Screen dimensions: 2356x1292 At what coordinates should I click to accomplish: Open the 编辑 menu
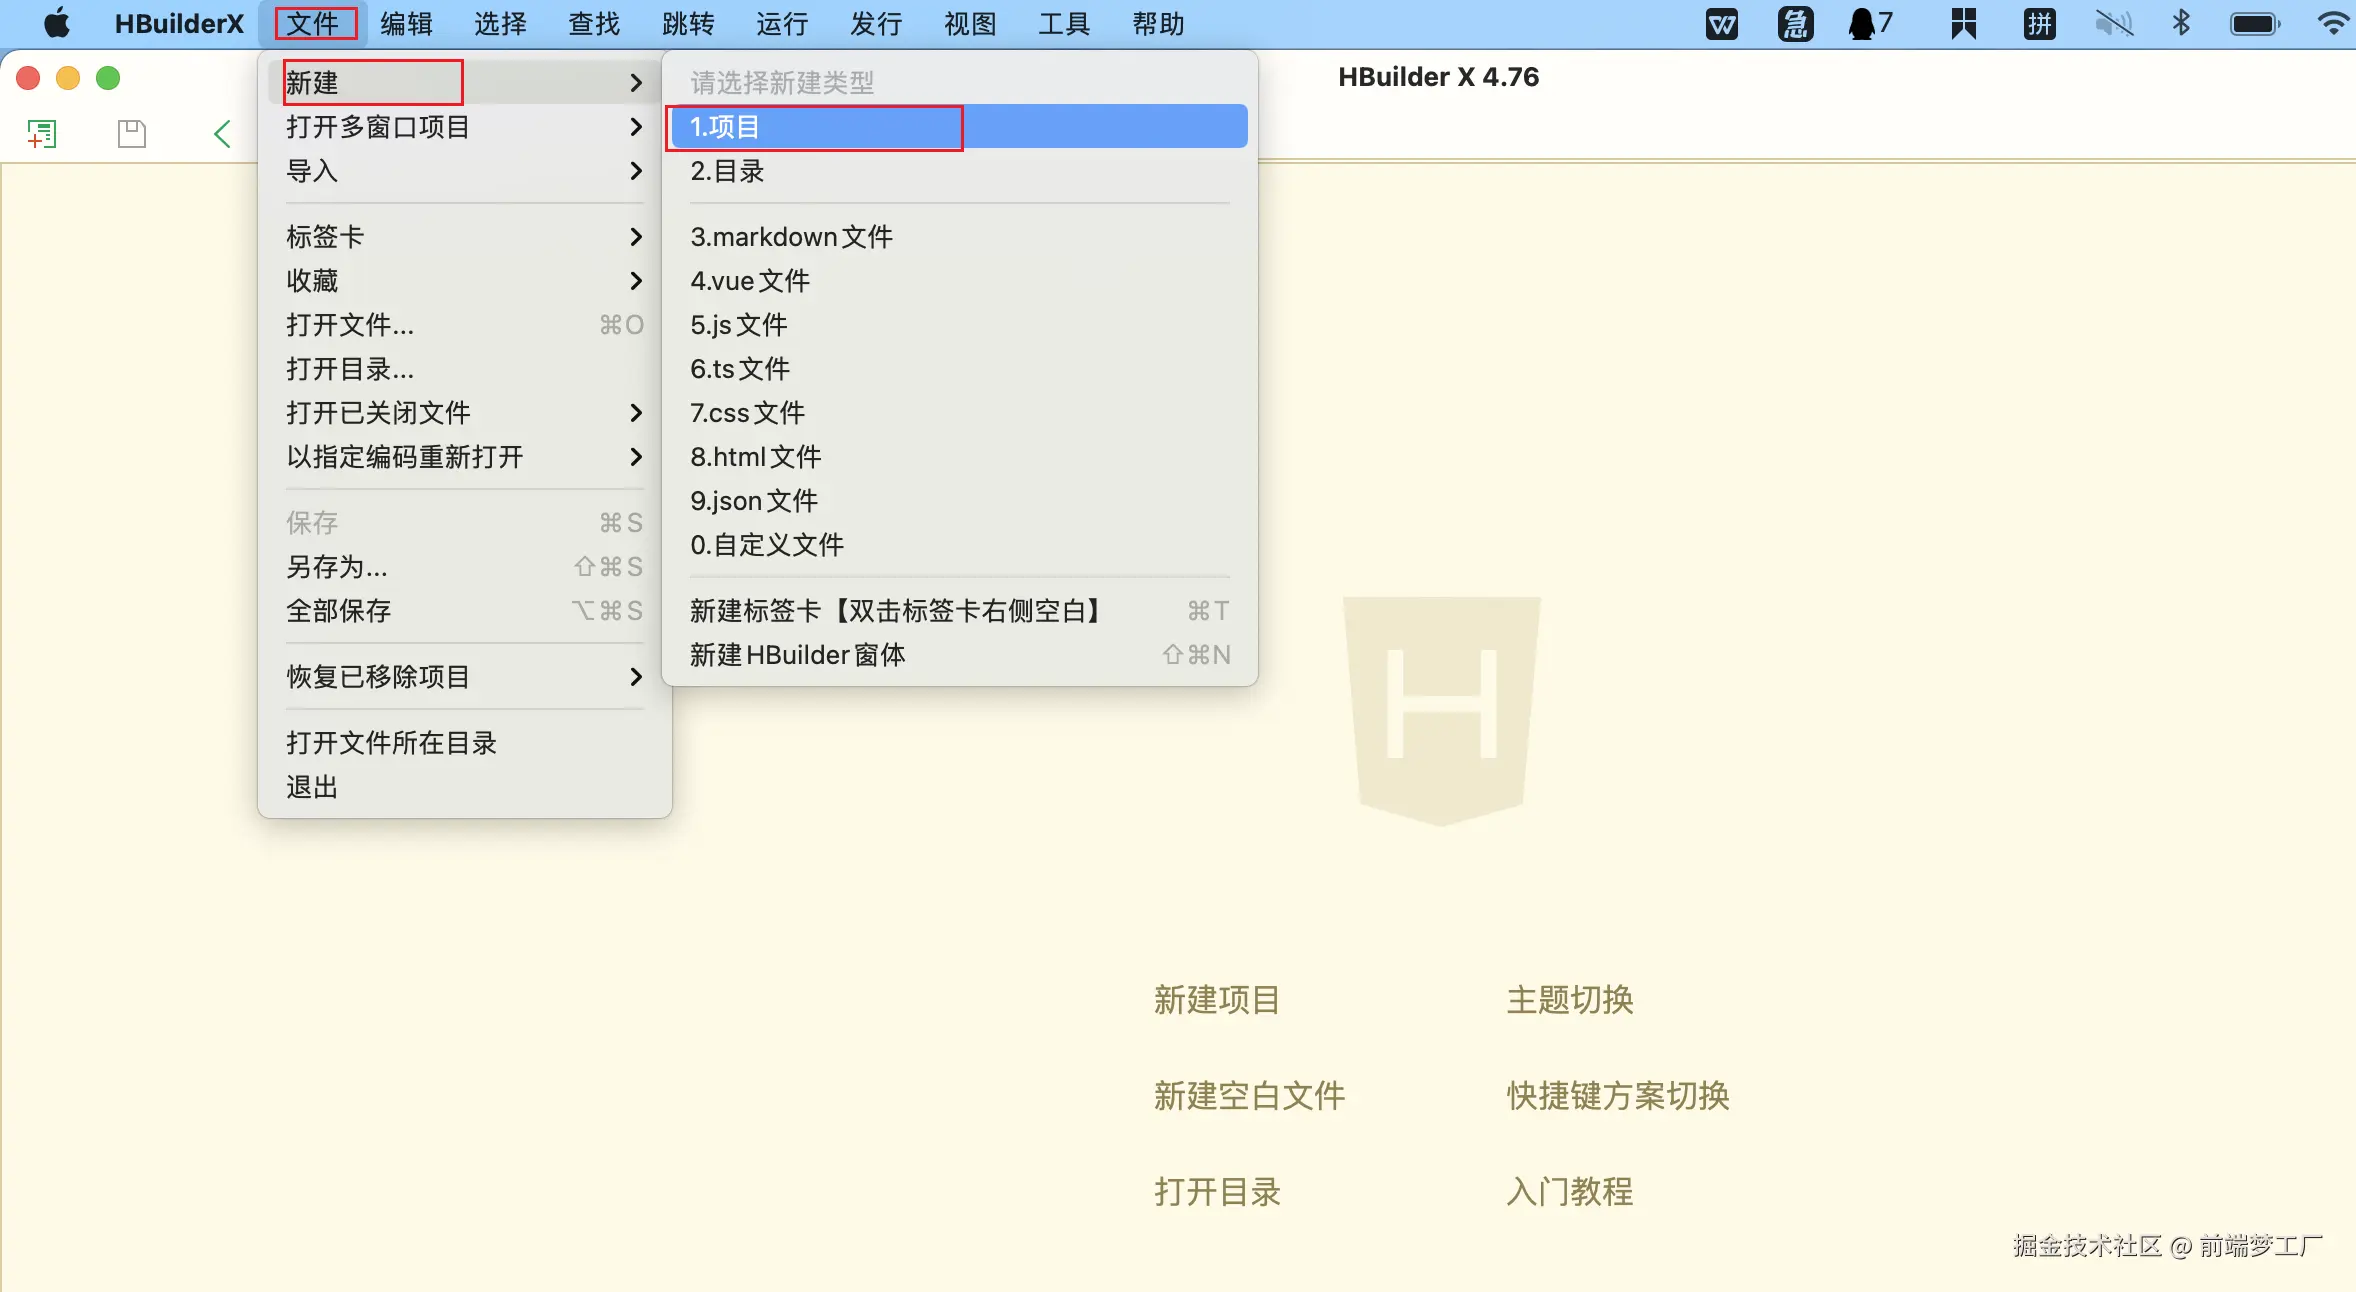406,23
